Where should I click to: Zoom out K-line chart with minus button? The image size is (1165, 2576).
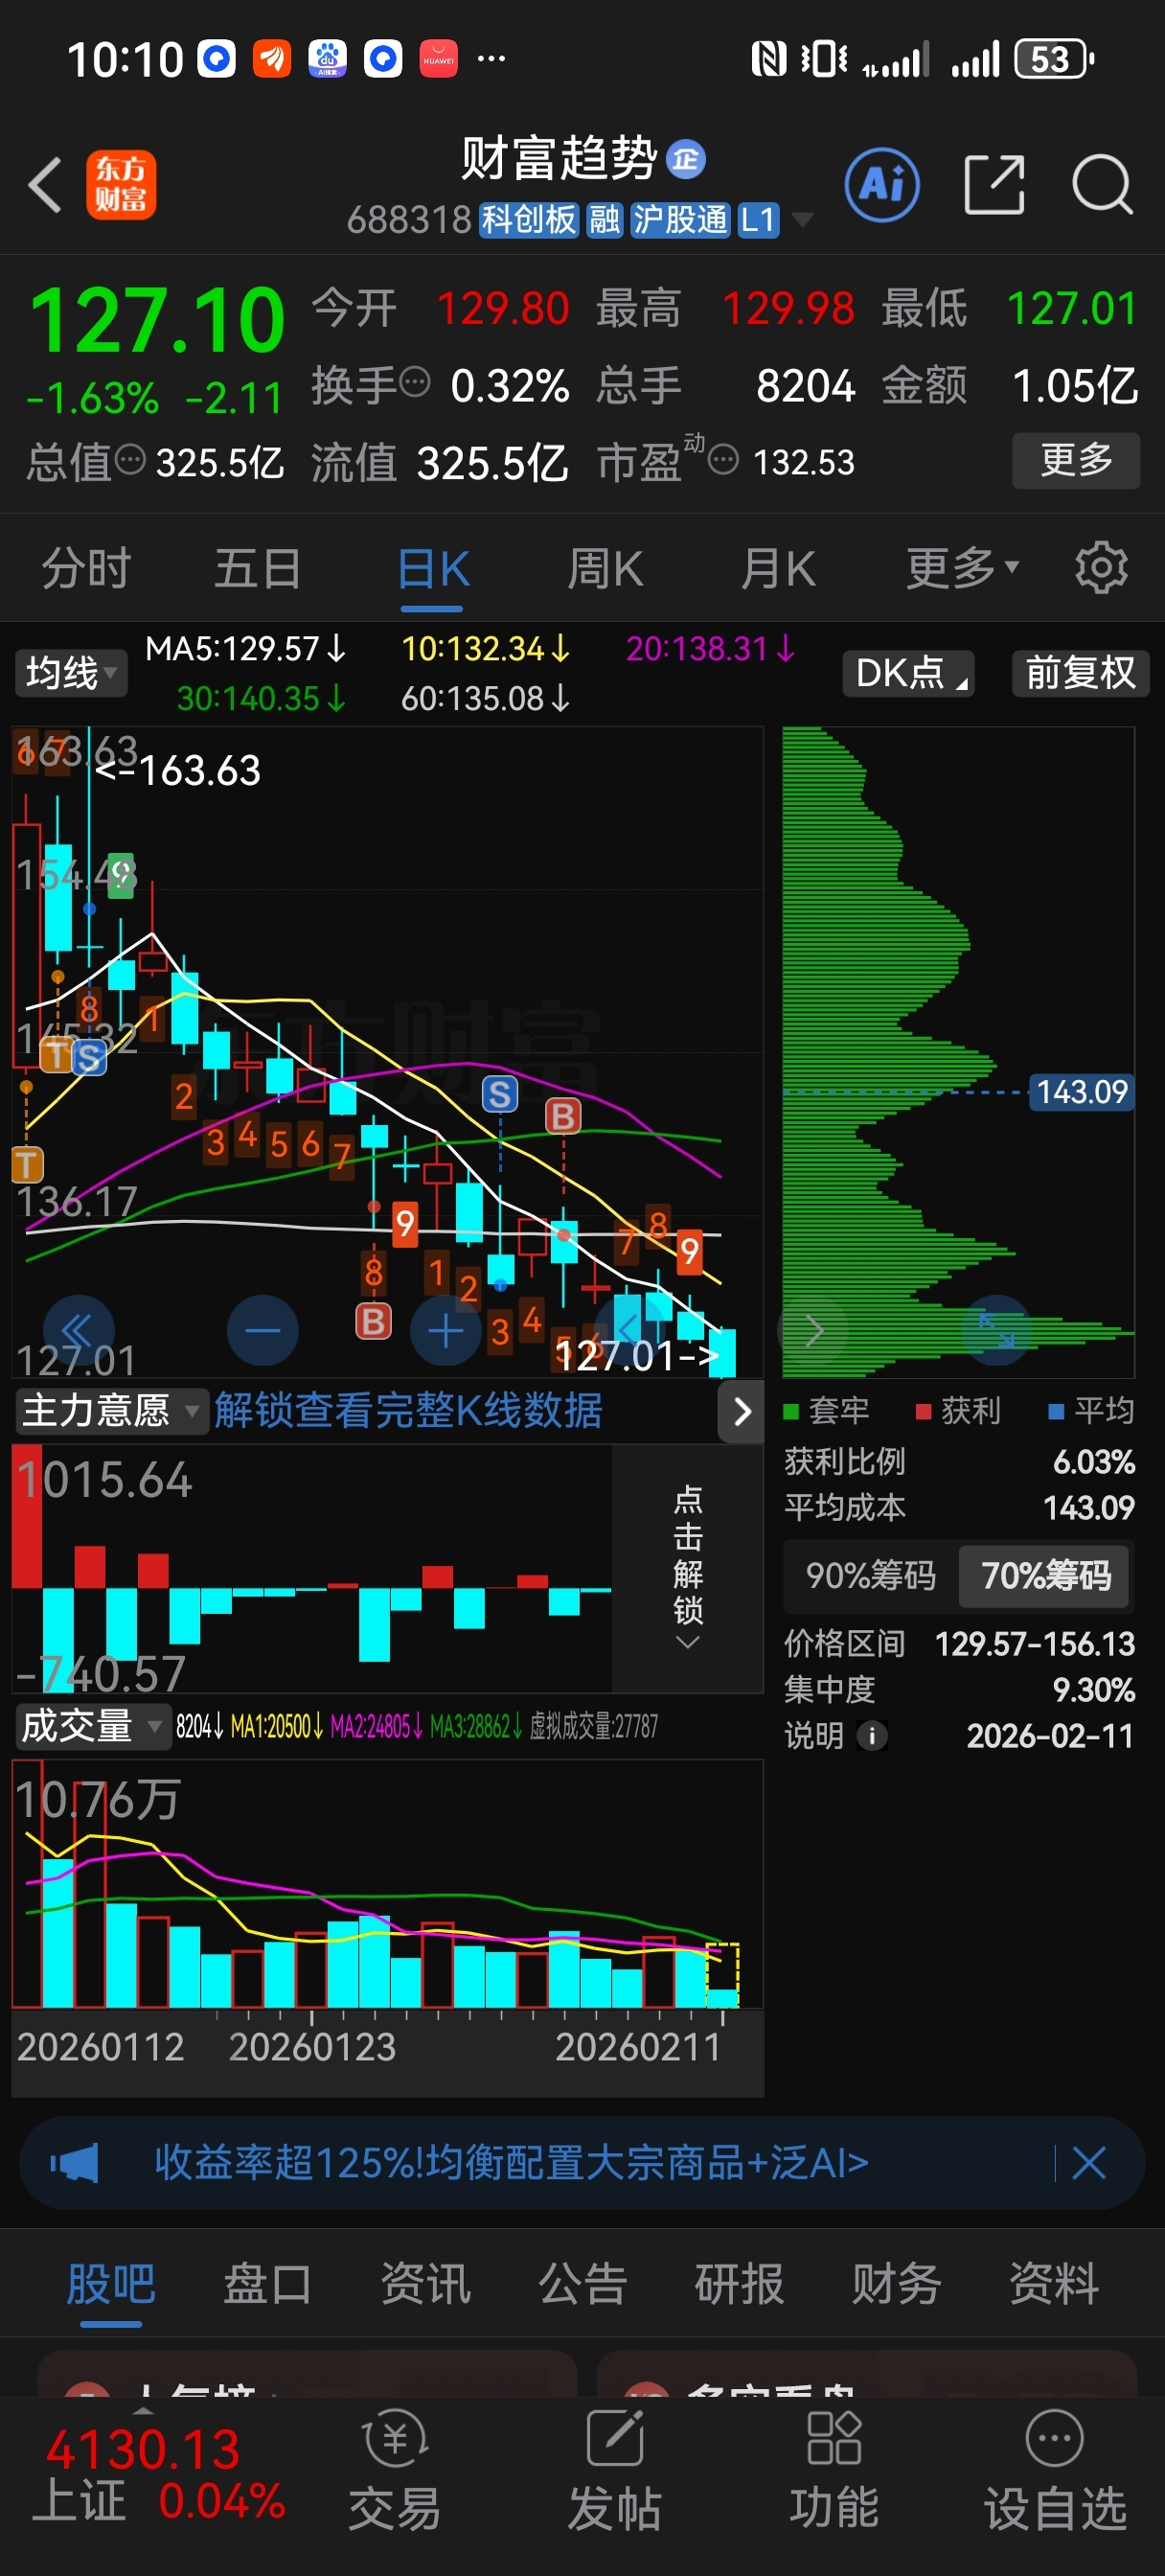click(263, 1330)
